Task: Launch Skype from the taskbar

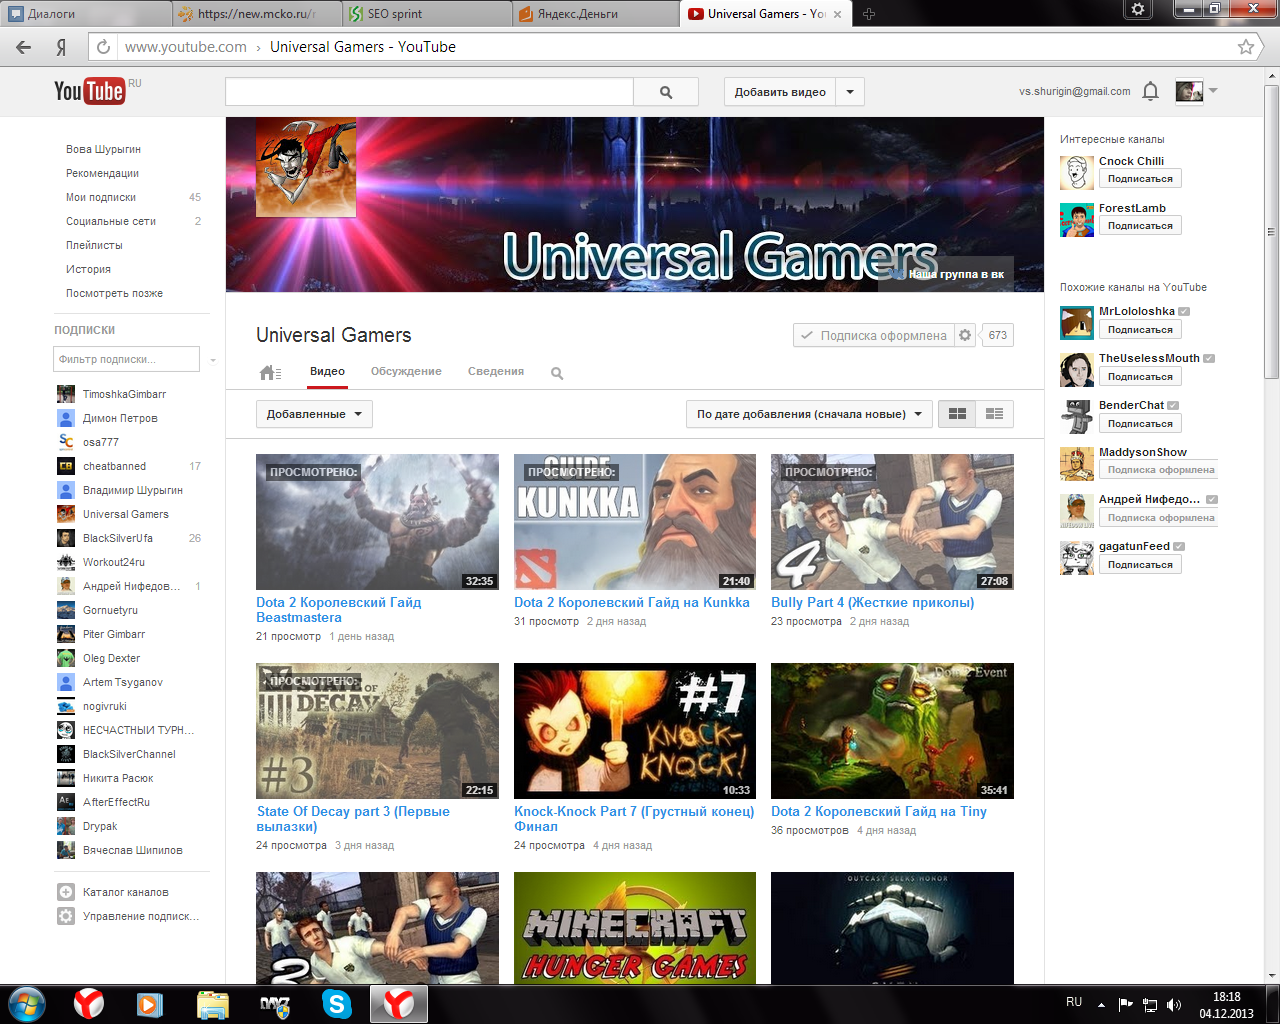Action: tap(337, 1003)
